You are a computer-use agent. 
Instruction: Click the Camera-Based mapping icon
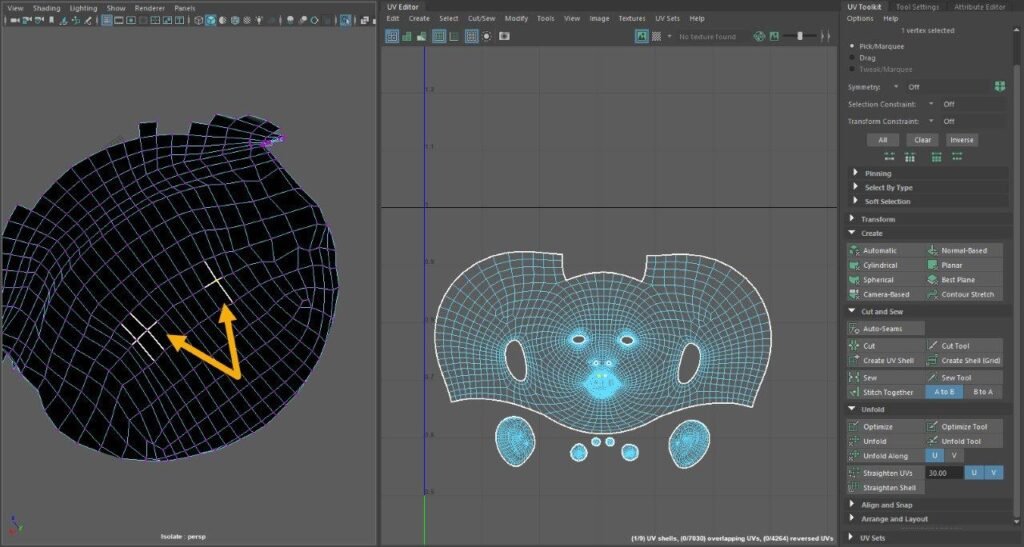pyautogui.click(x=854, y=294)
